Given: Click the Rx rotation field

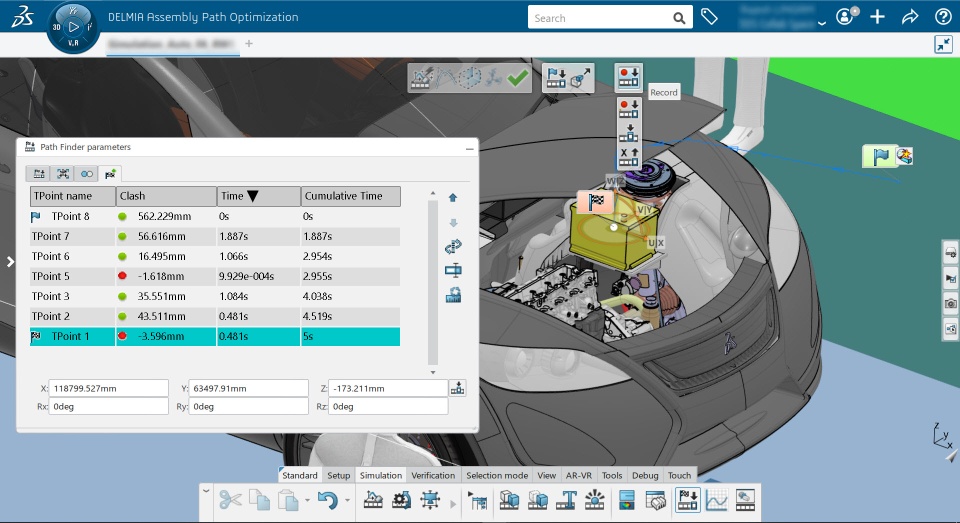Looking at the screenshot, I should tap(108, 406).
